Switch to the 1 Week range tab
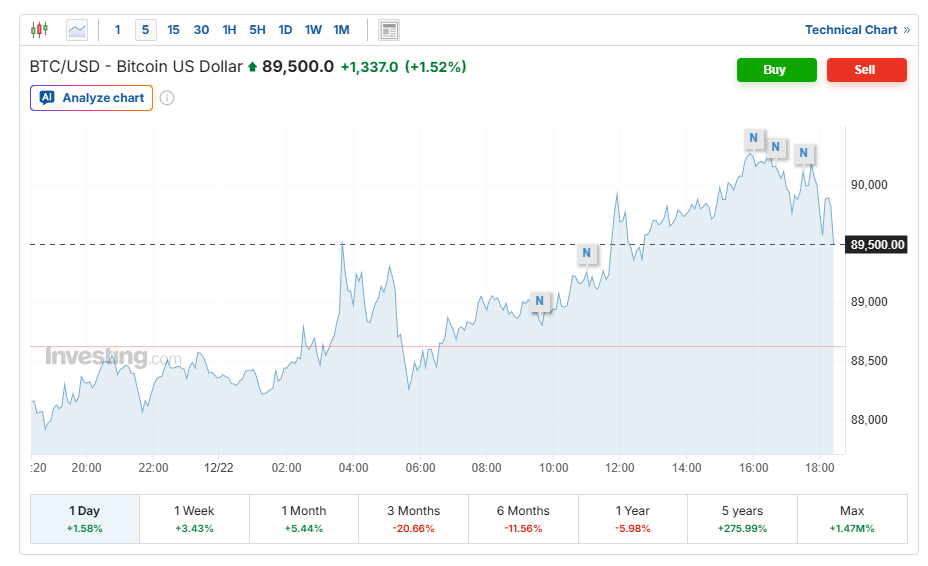928x566 pixels. tap(194, 518)
